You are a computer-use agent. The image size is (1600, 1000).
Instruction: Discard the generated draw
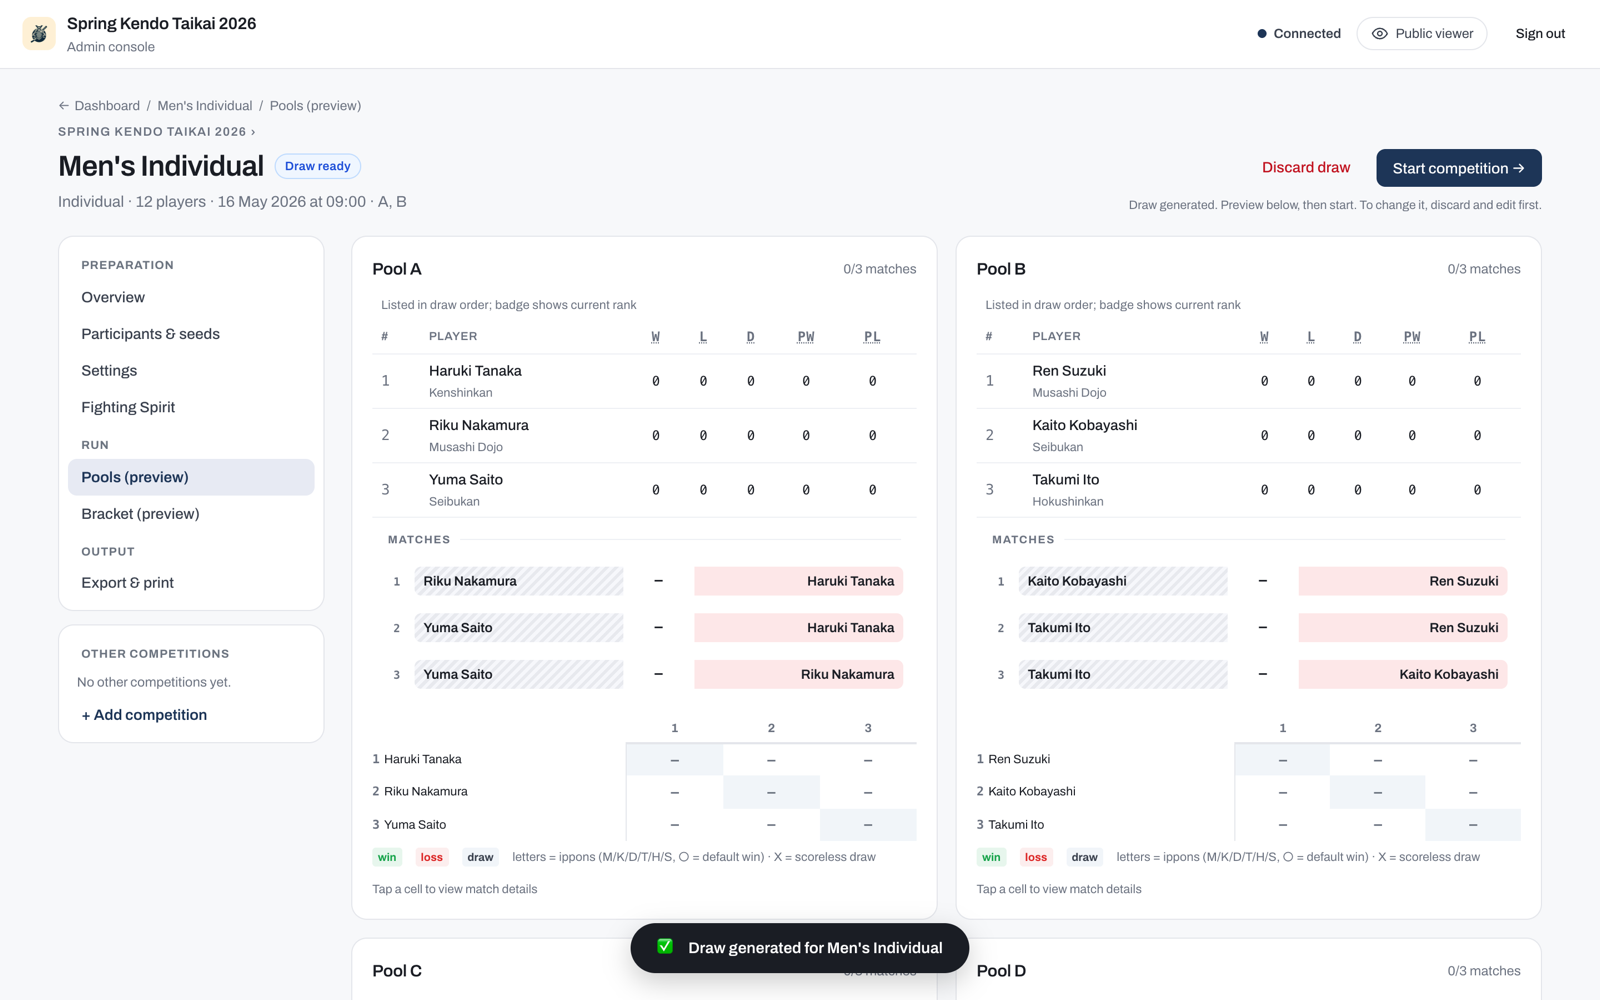tap(1305, 168)
